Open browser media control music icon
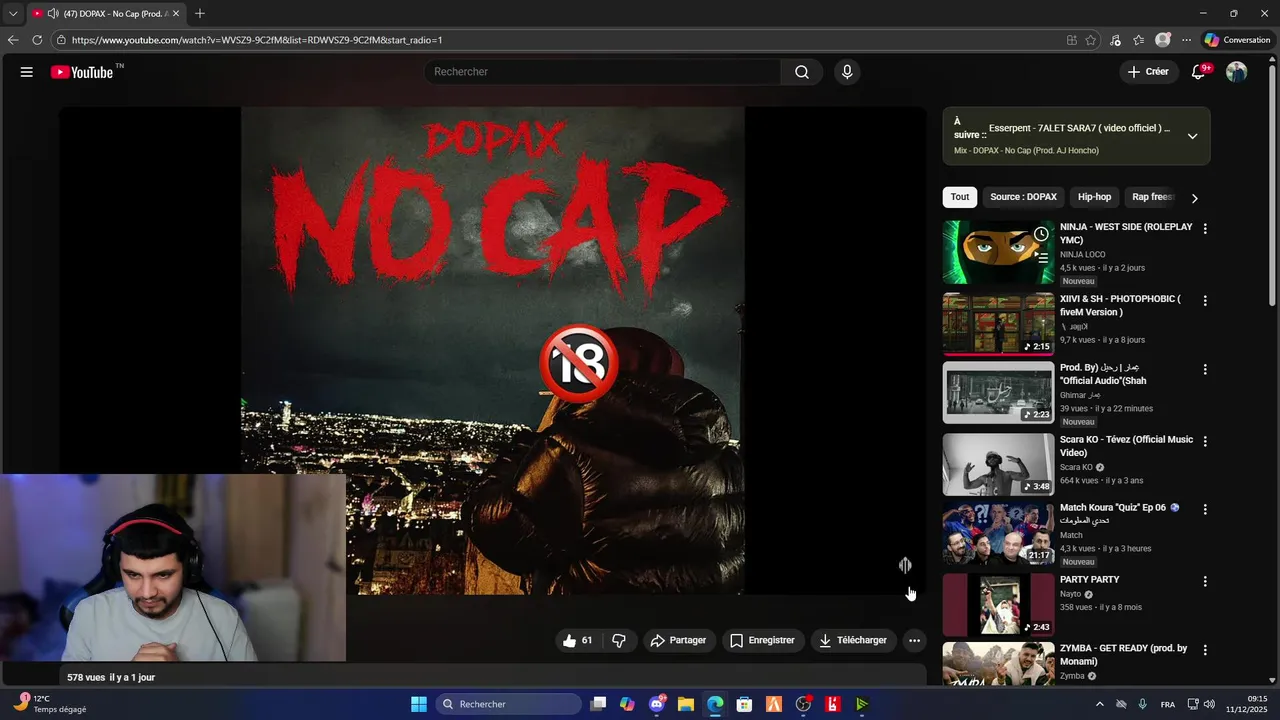Viewport: 1280px width, 720px height. tap(1115, 40)
